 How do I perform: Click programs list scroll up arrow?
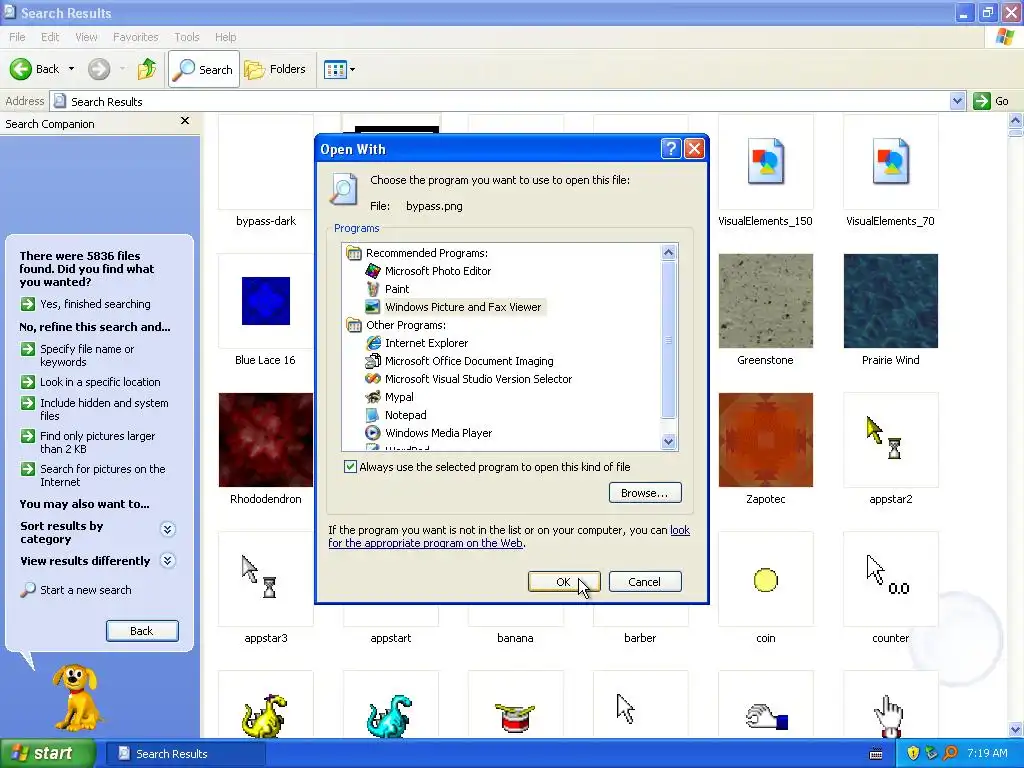tap(668, 252)
